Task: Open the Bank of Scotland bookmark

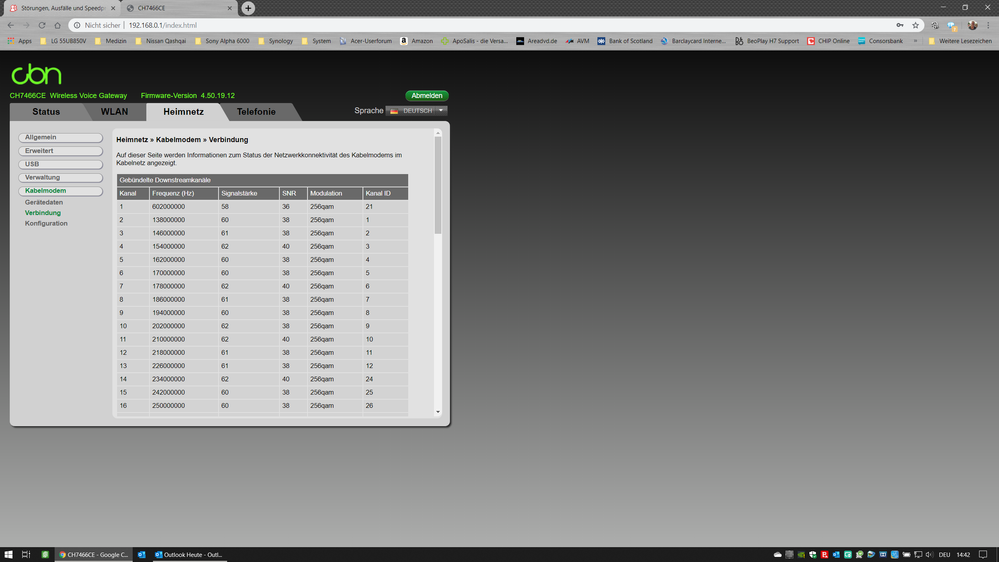Action: [624, 41]
